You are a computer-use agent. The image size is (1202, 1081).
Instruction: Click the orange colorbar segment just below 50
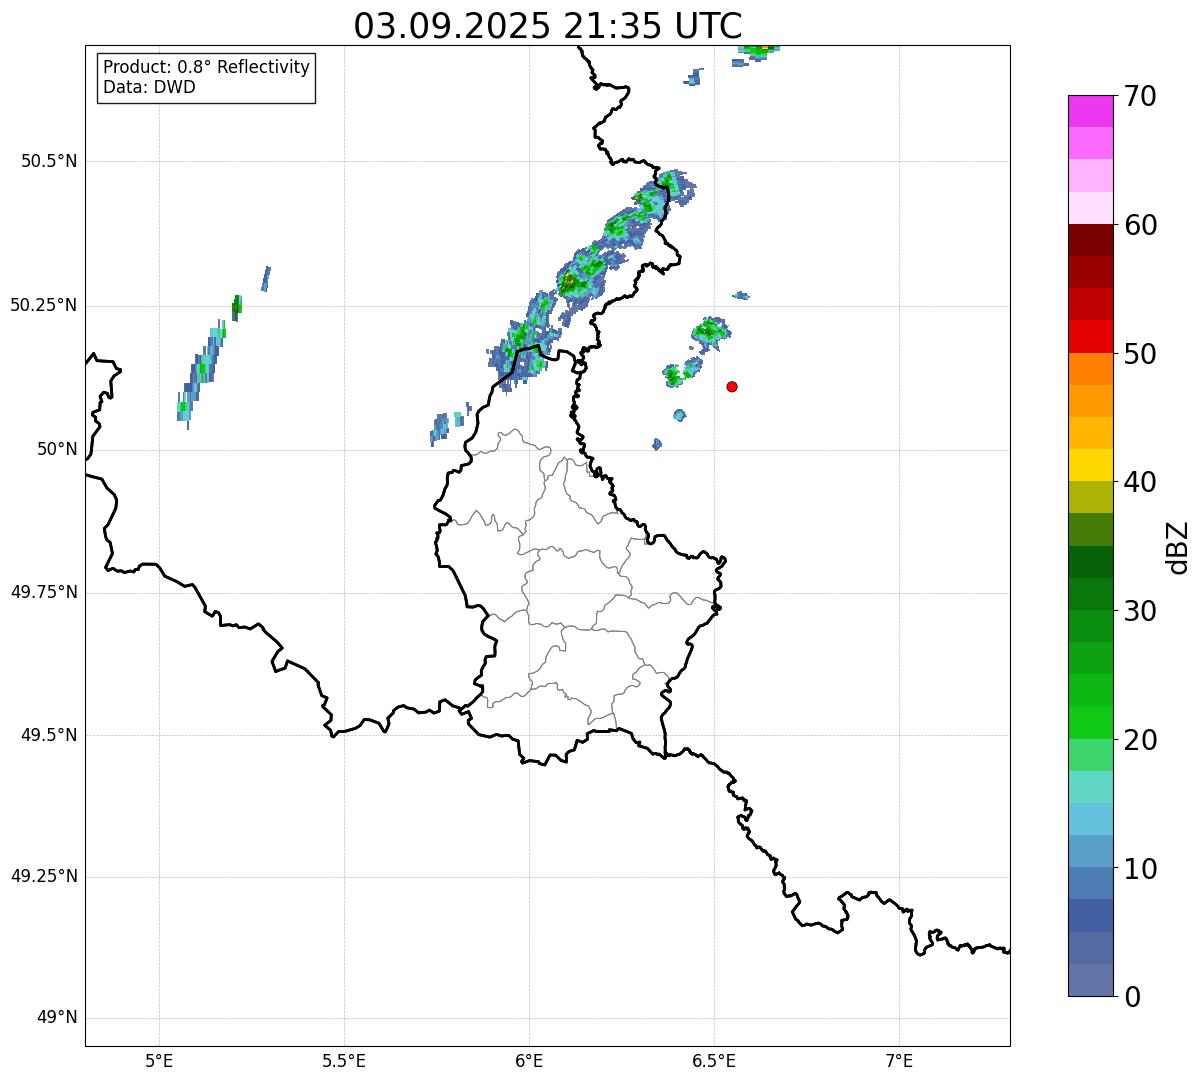point(1091,369)
